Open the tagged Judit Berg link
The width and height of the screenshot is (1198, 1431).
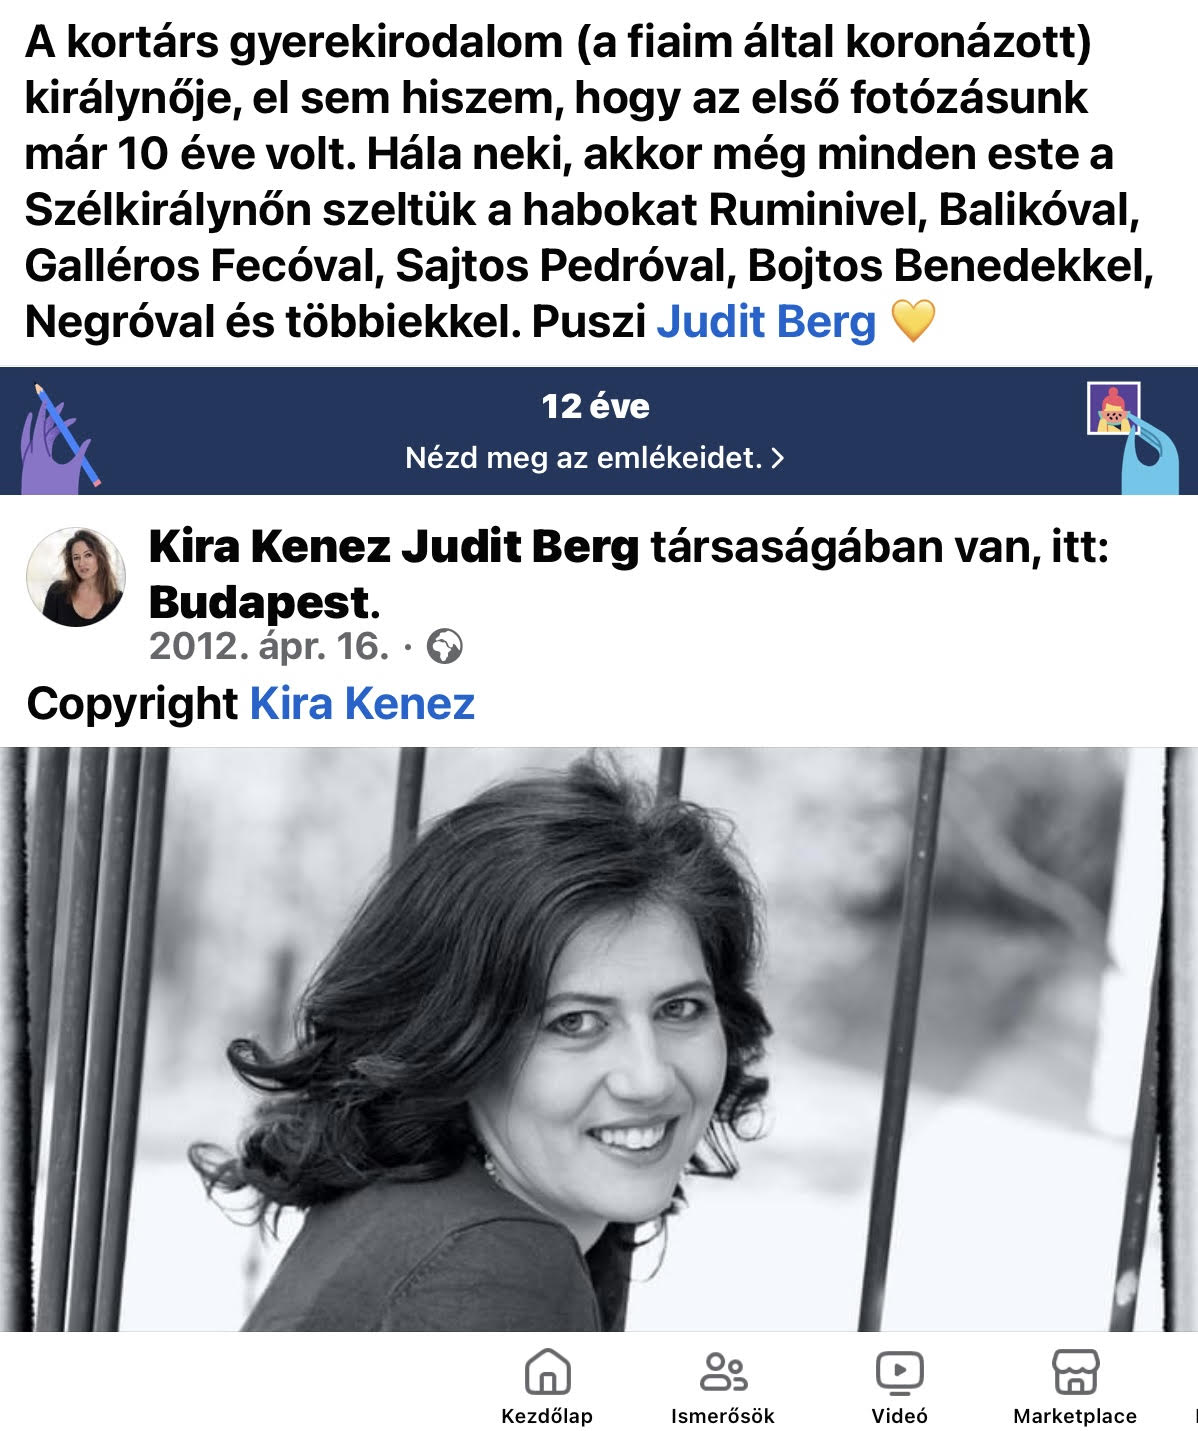pyautogui.click(x=766, y=321)
